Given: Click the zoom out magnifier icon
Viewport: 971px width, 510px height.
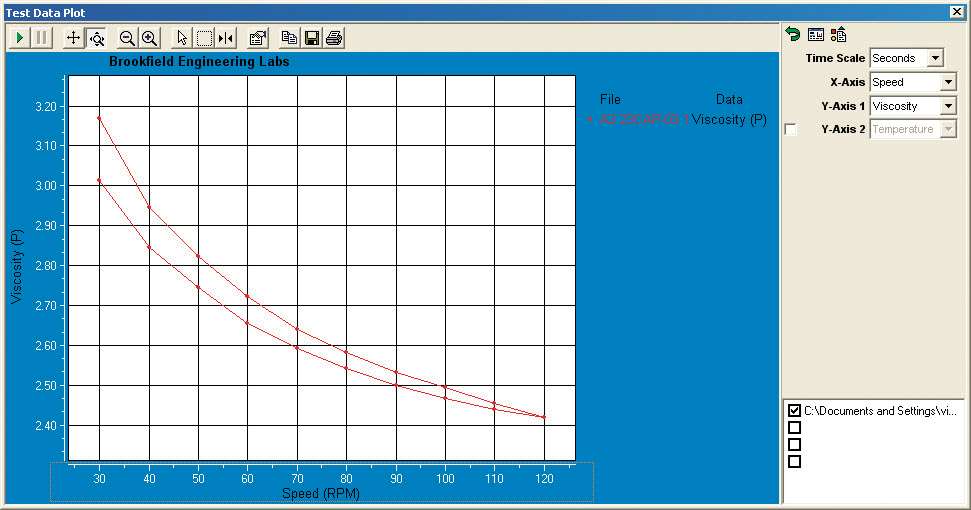Looking at the screenshot, I should [x=127, y=38].
